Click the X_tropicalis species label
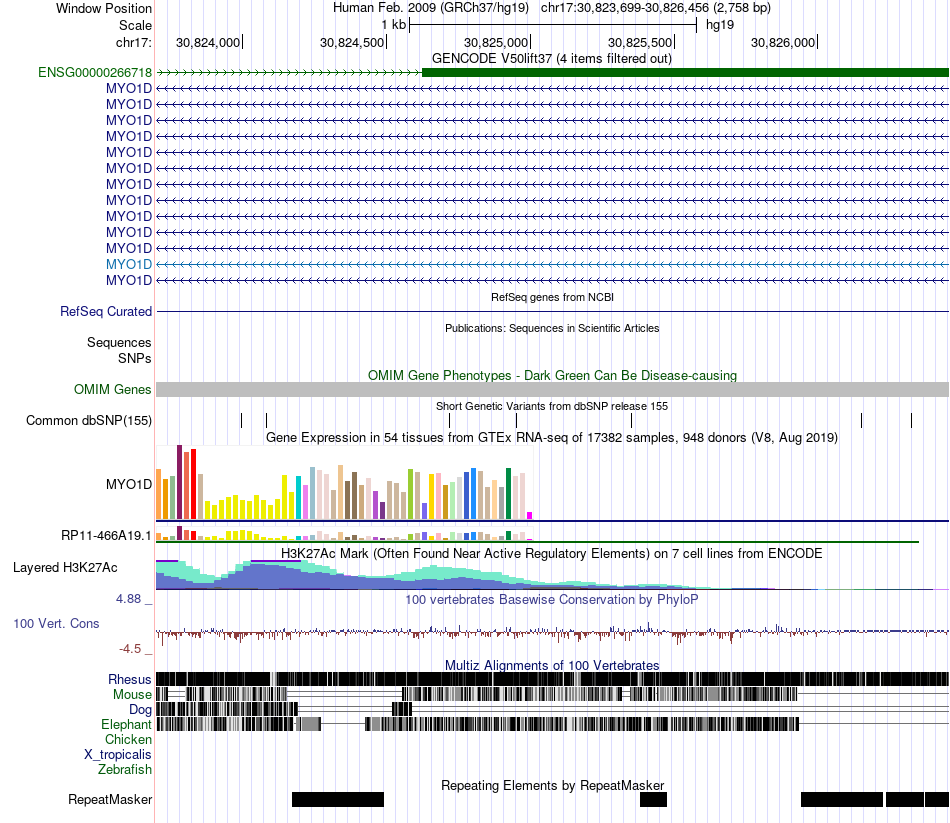 [x=118, y=755]
